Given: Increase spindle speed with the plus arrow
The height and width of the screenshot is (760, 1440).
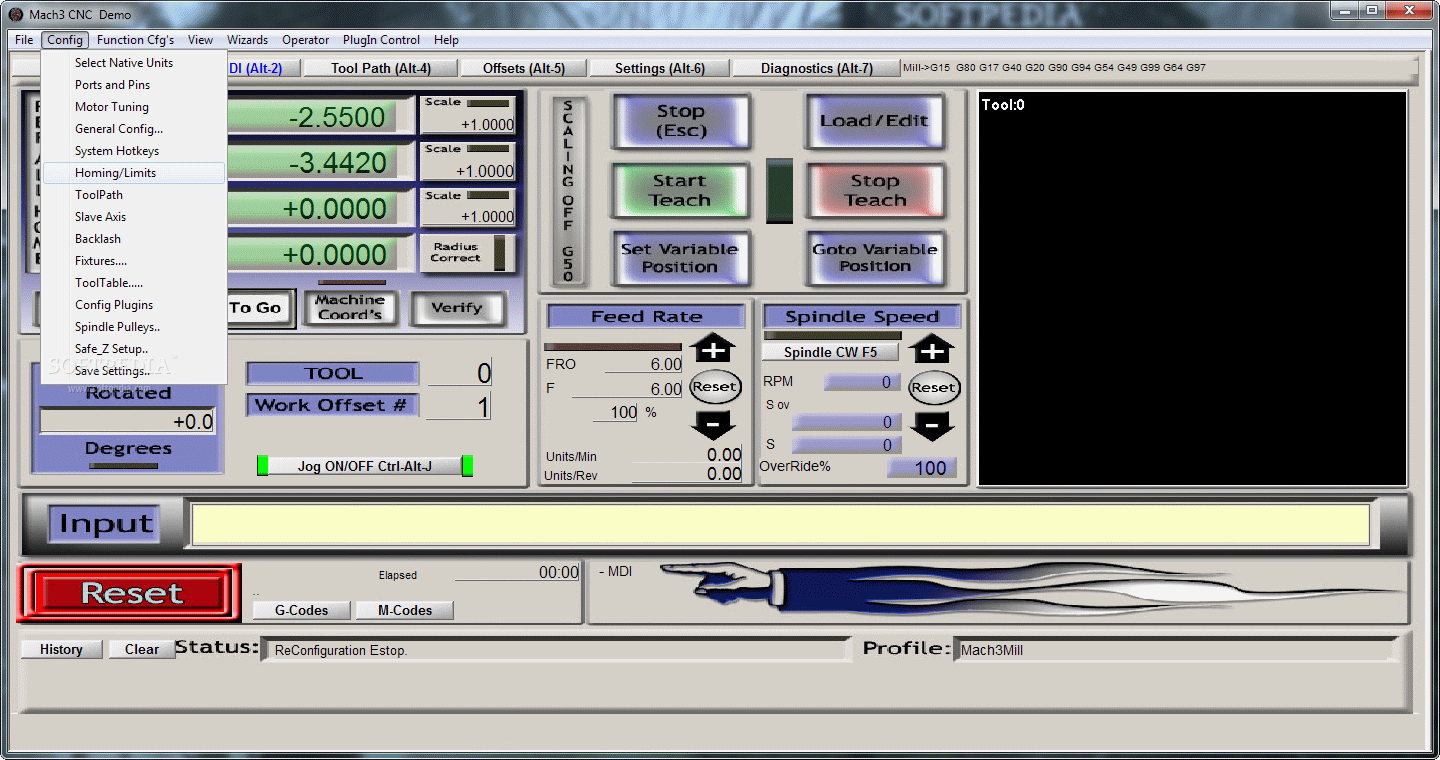Looking at the screenshot, I should (x=932, y=349).
